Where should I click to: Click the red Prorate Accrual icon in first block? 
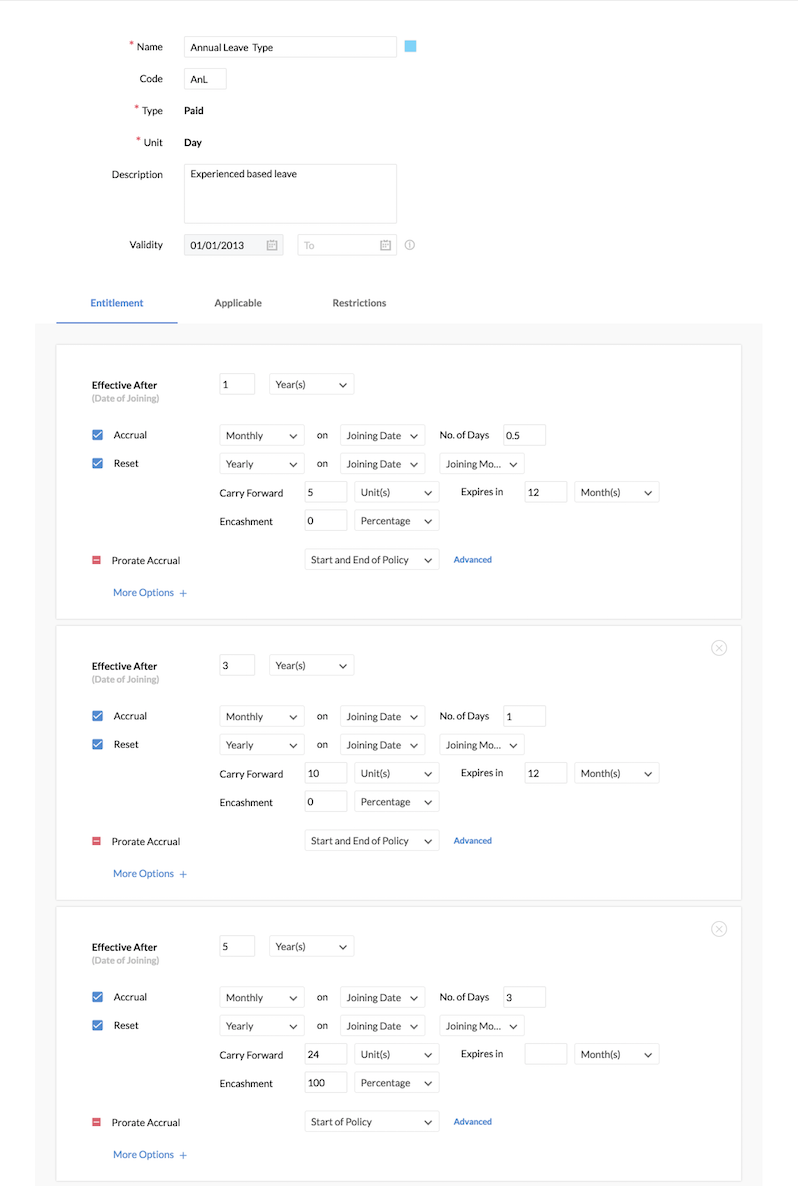pos(96,560)
